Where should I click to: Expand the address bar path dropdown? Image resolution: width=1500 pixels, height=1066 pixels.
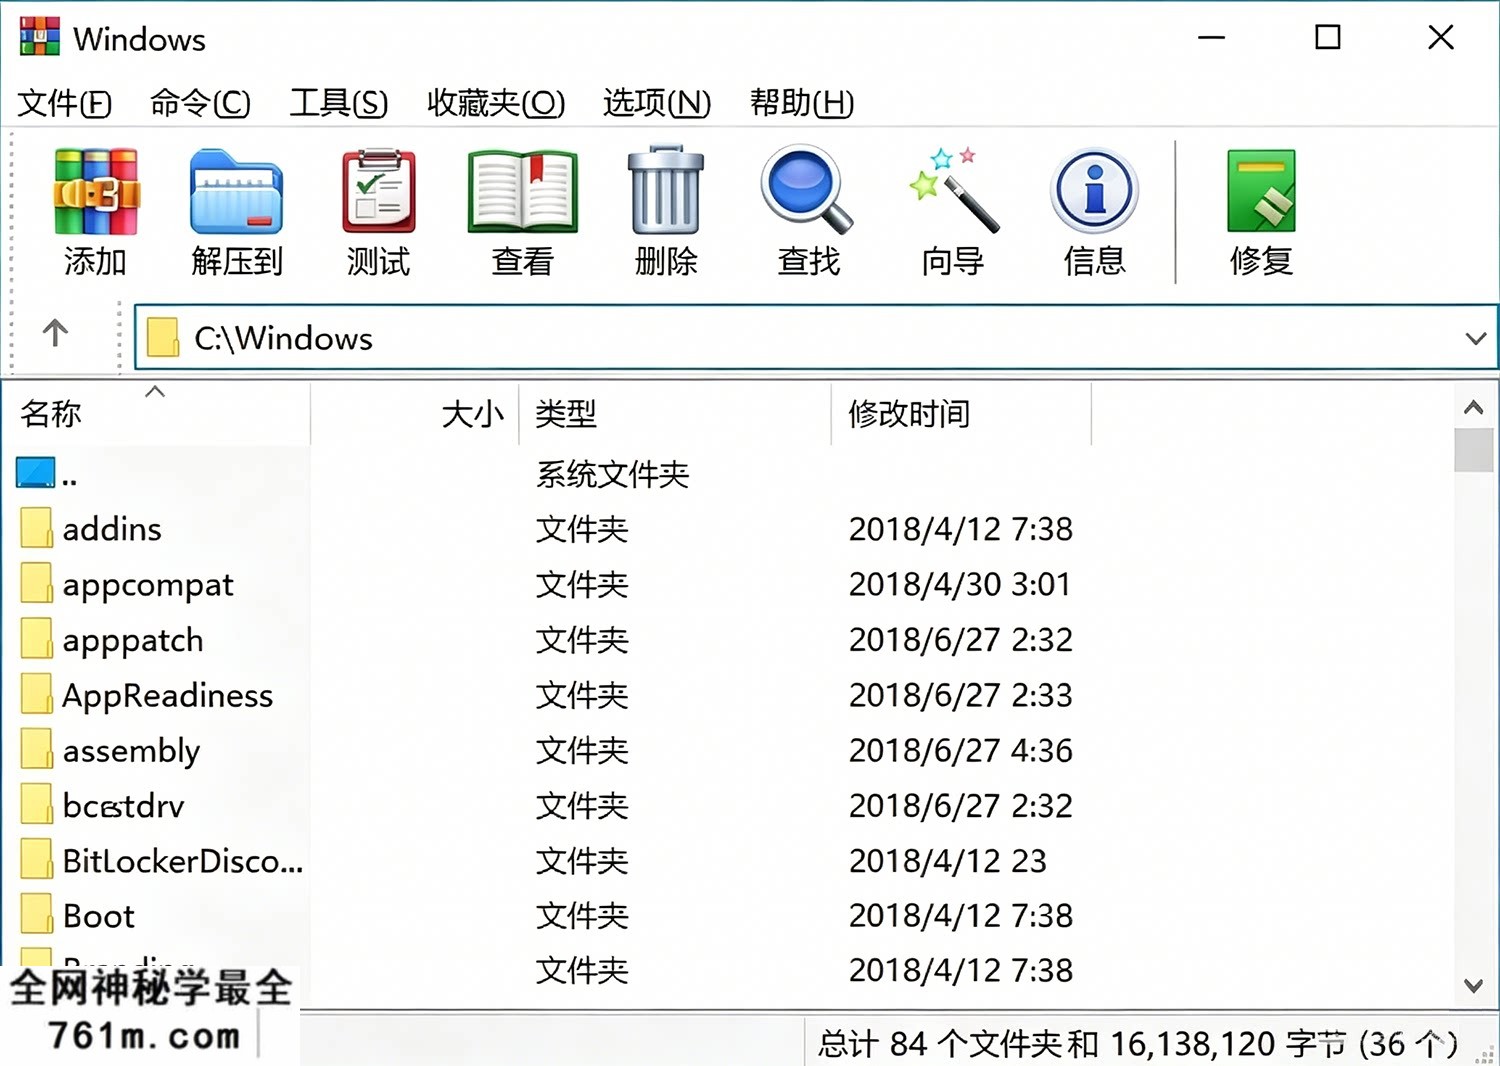(x=1475, y=338)
